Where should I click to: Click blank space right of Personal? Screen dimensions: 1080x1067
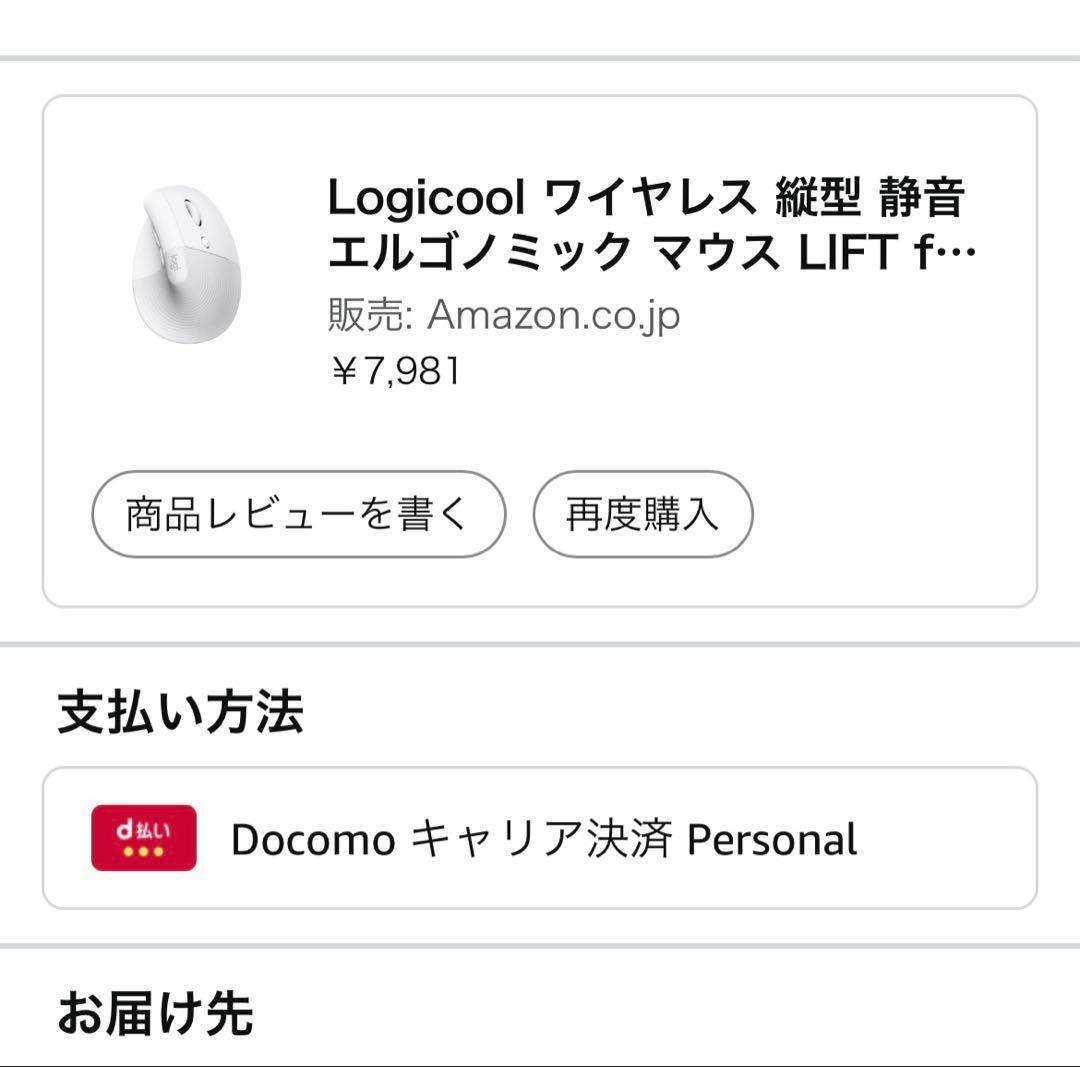945,840
